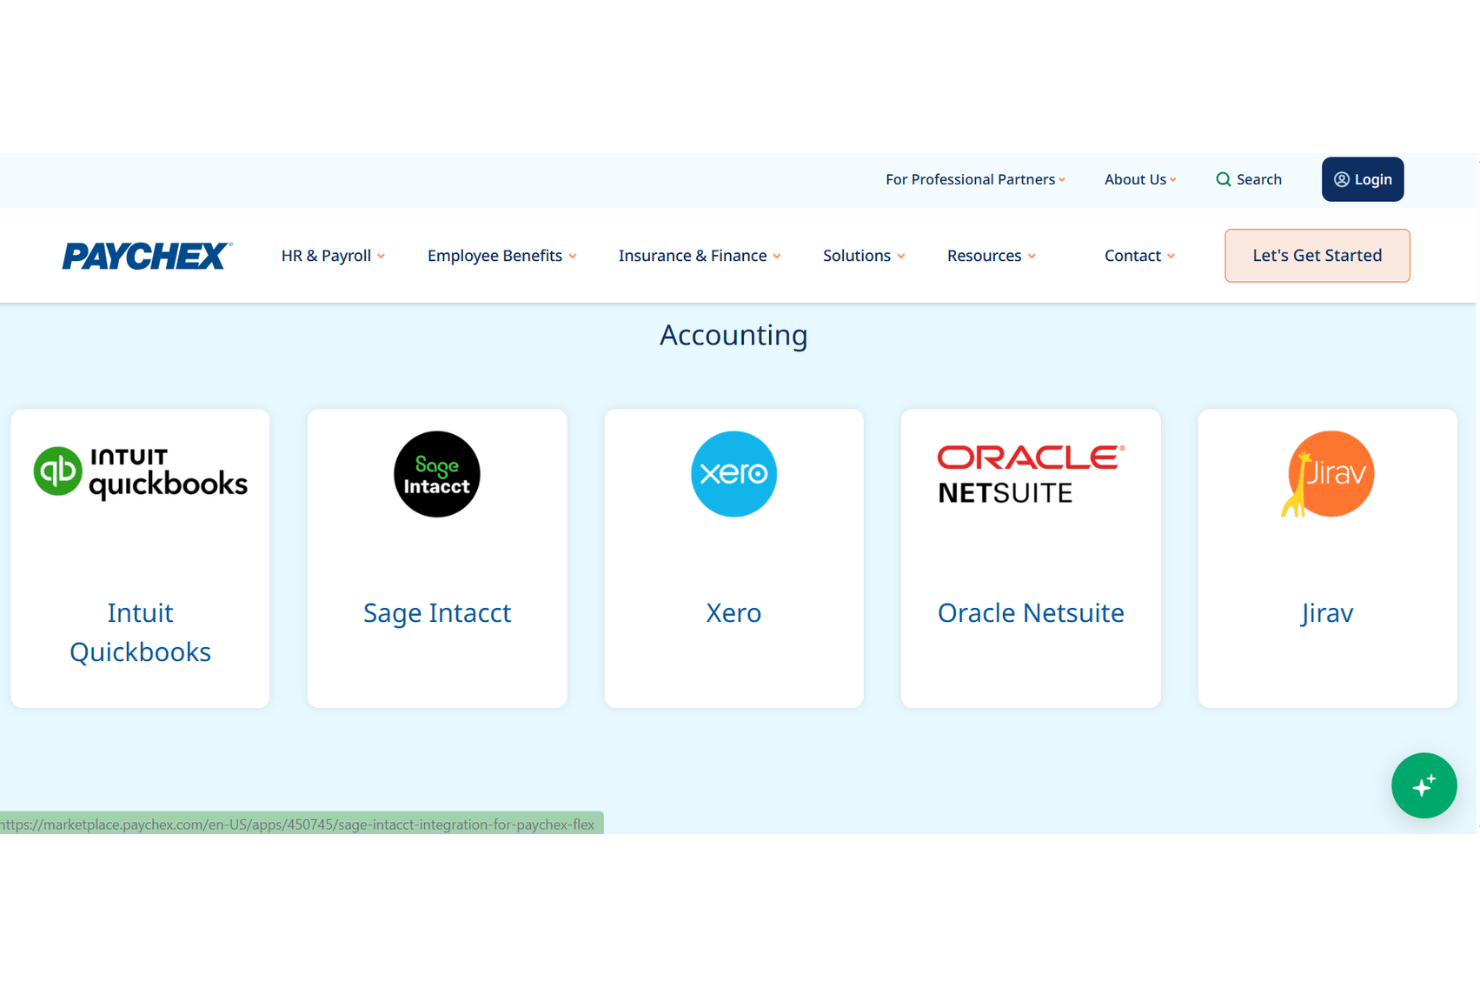
Task: Click the Paychex logo
Action: (x=147, y=256)
